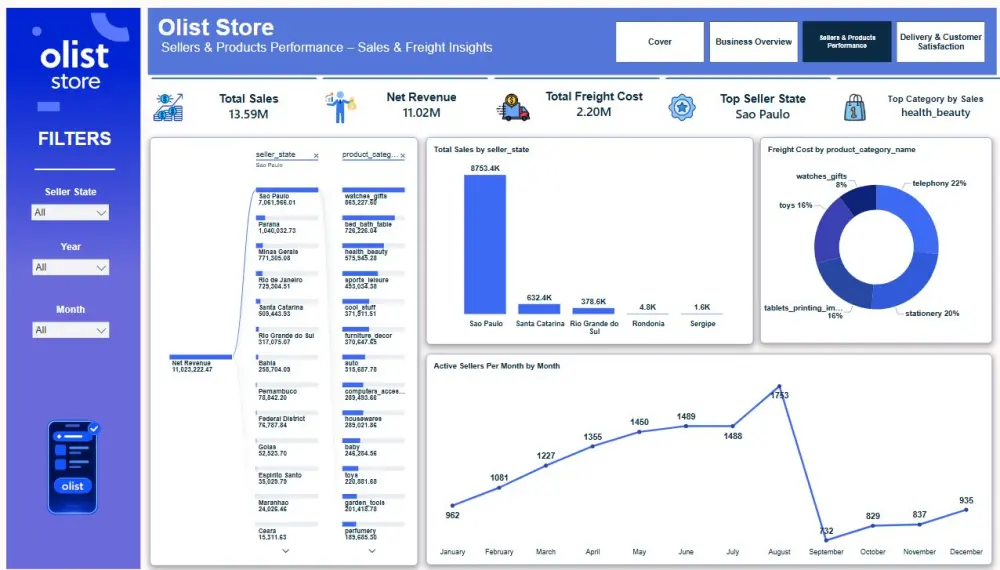Screen dimensions: 1000x570
Task: Select the Minas Gerais tree node
Action: 287,252
